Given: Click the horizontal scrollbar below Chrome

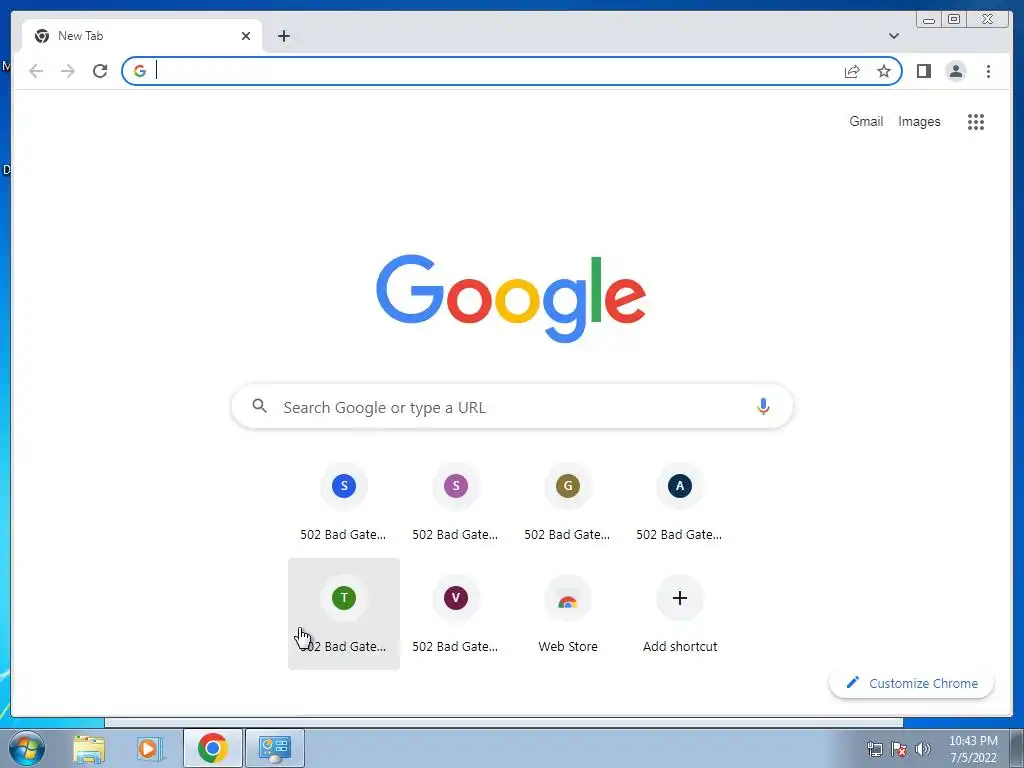Looking at the screenshot, I should tap(504, 723).
